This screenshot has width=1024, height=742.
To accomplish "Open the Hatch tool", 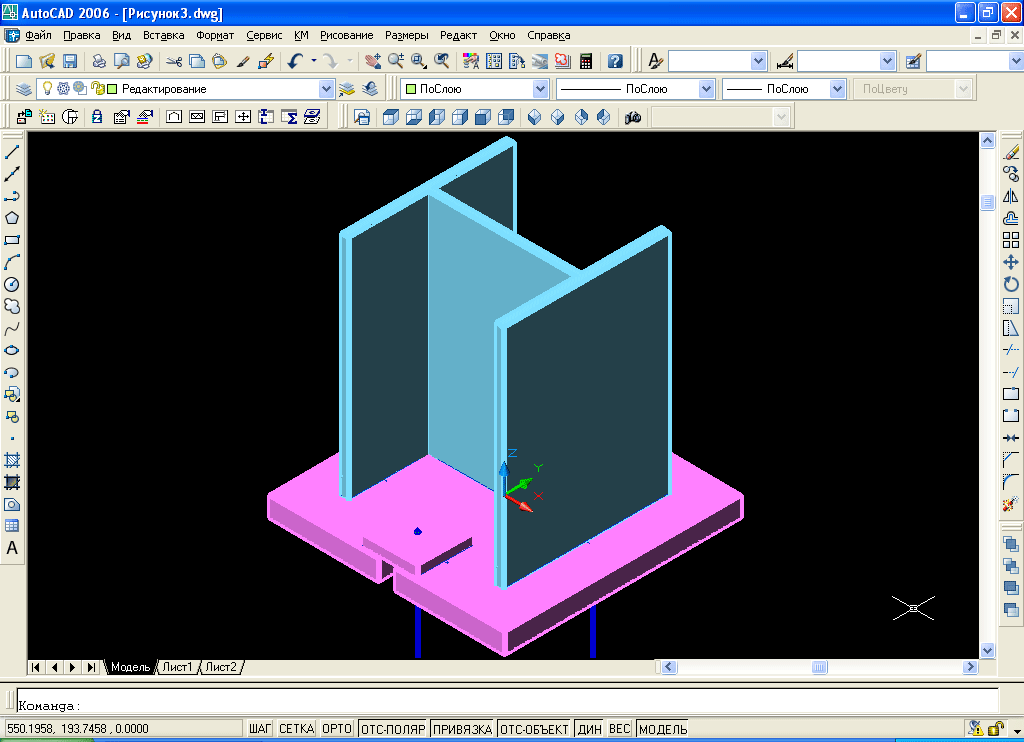I will pyautogui.click(x=13, y=460).
